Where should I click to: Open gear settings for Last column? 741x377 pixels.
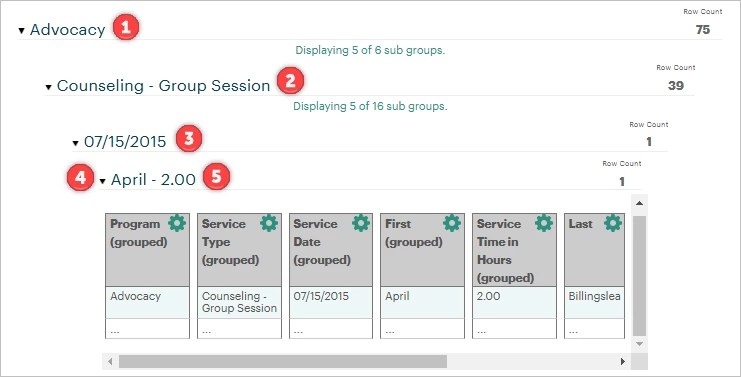[x=612, y=223]
